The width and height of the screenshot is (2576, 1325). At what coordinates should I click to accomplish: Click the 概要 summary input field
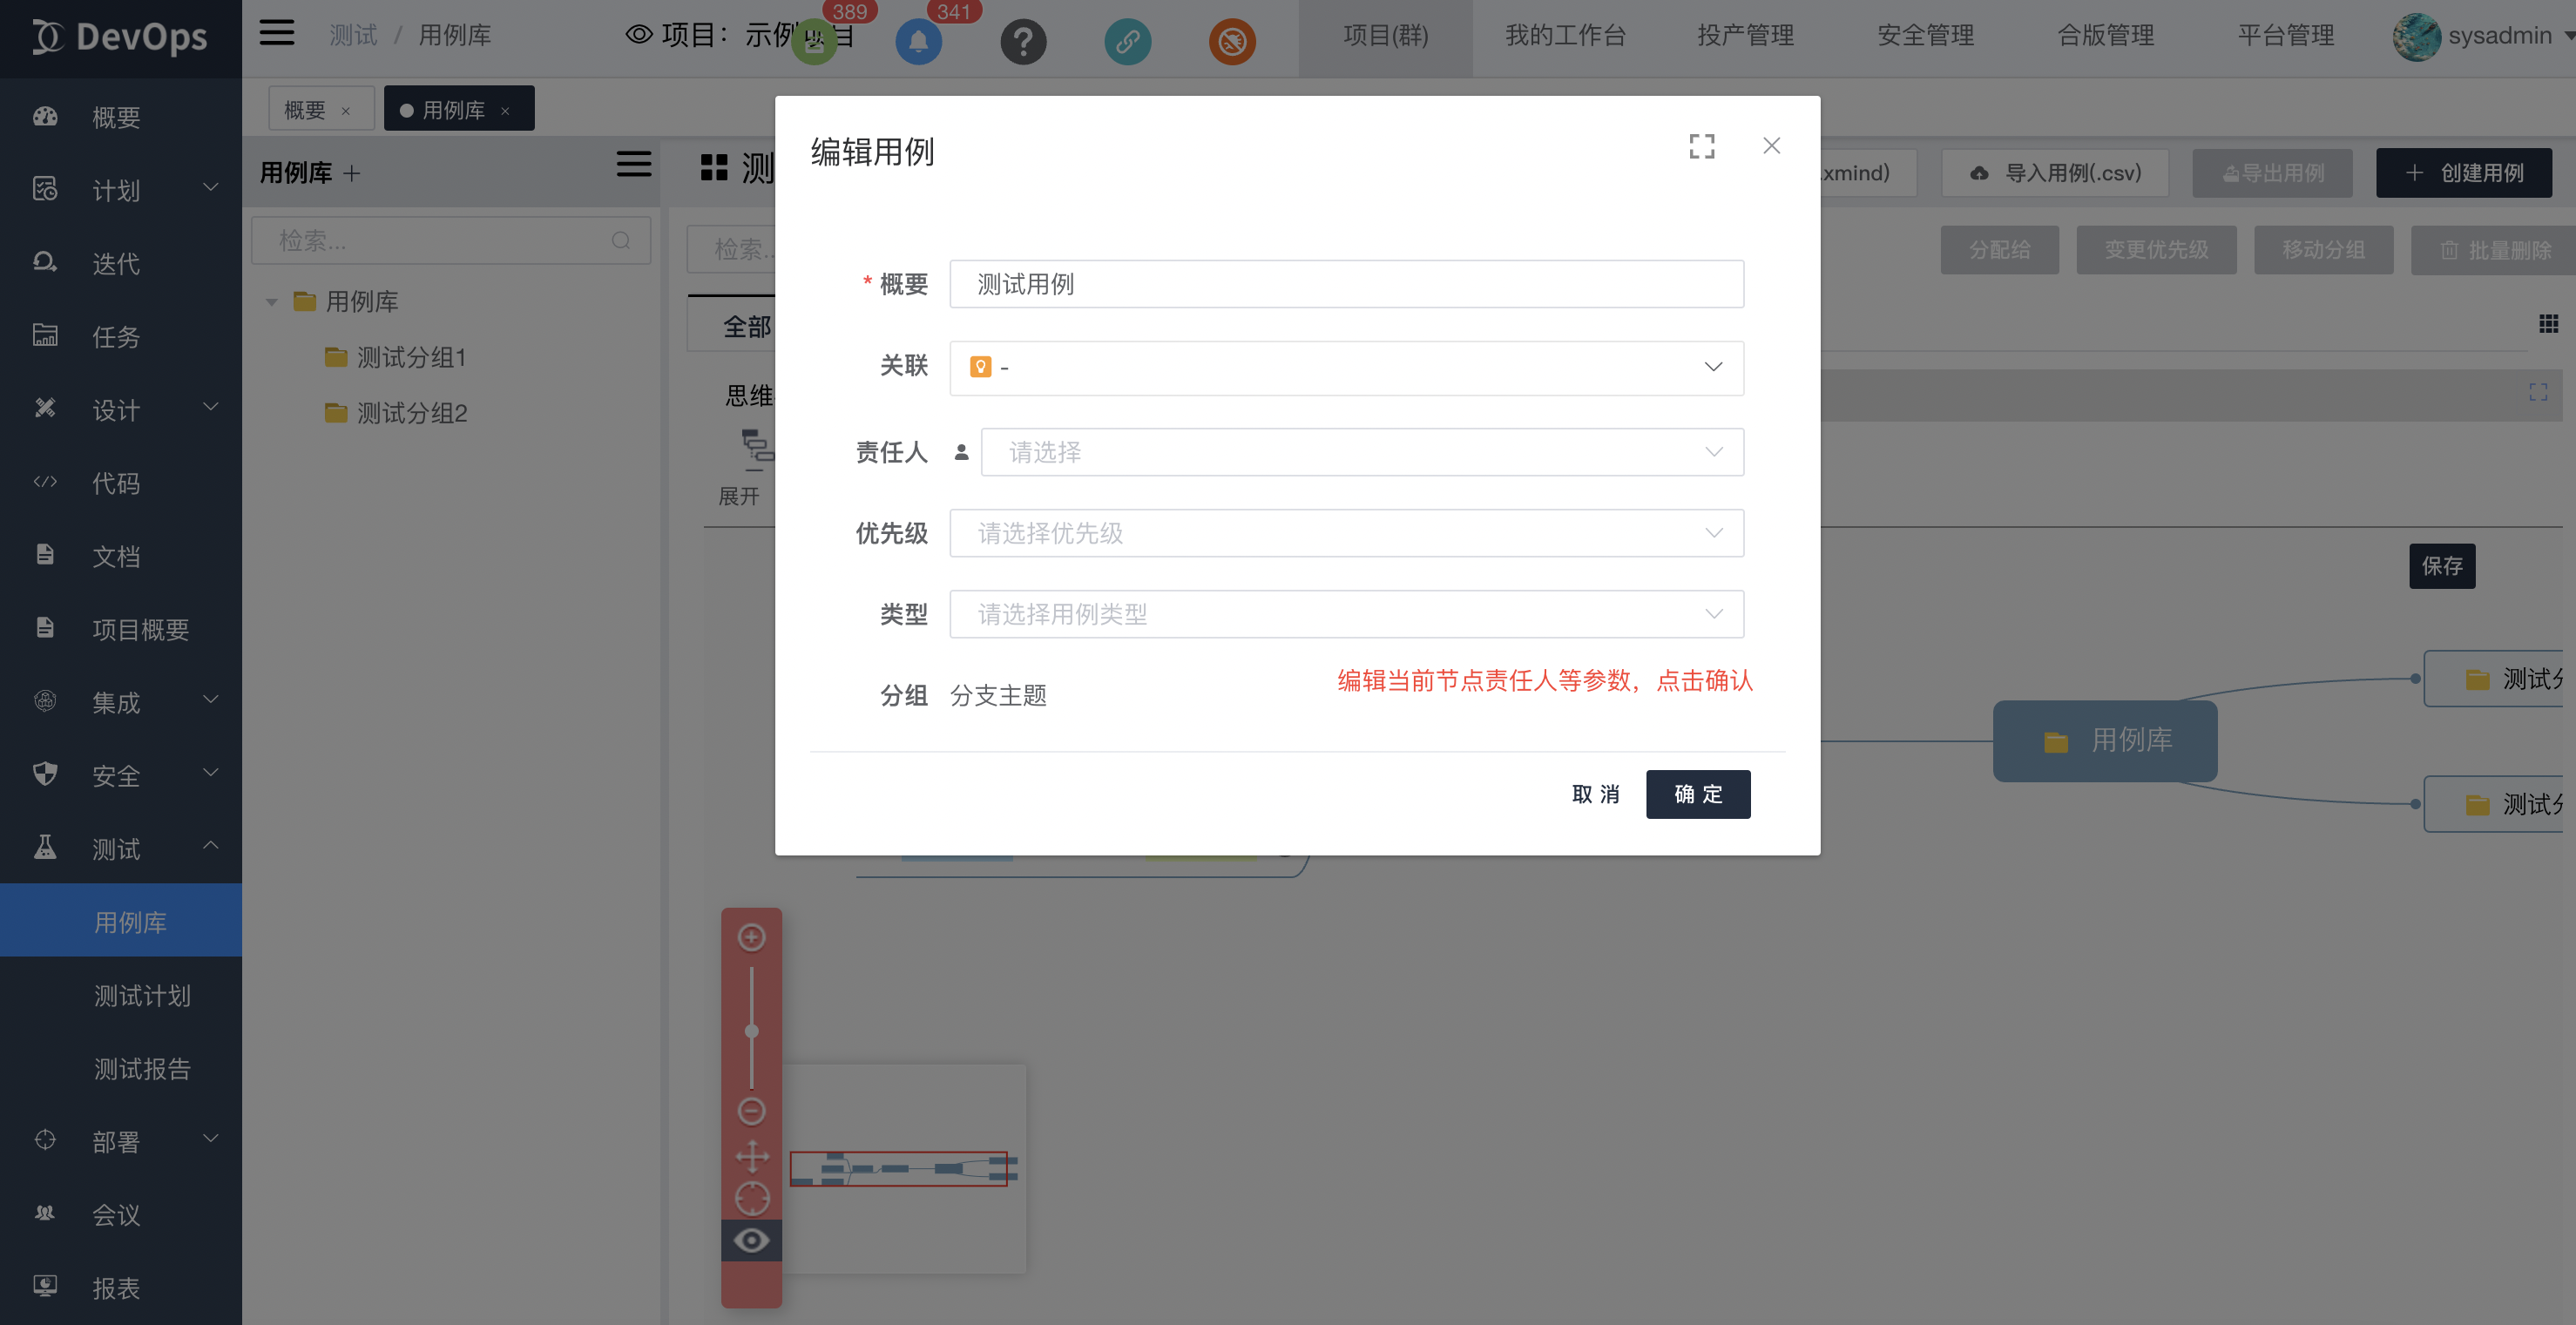click(x=1346, y=284)
